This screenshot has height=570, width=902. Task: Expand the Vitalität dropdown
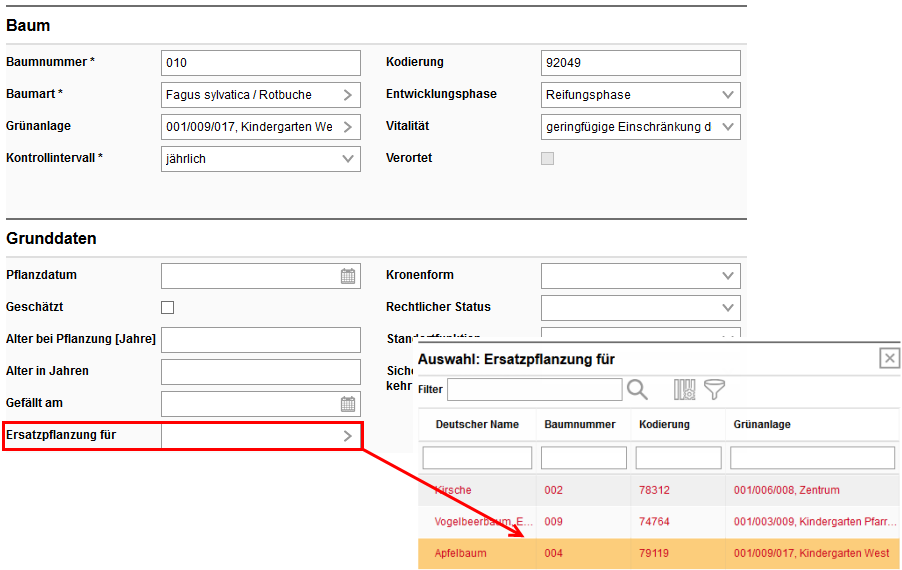[728, 127]
